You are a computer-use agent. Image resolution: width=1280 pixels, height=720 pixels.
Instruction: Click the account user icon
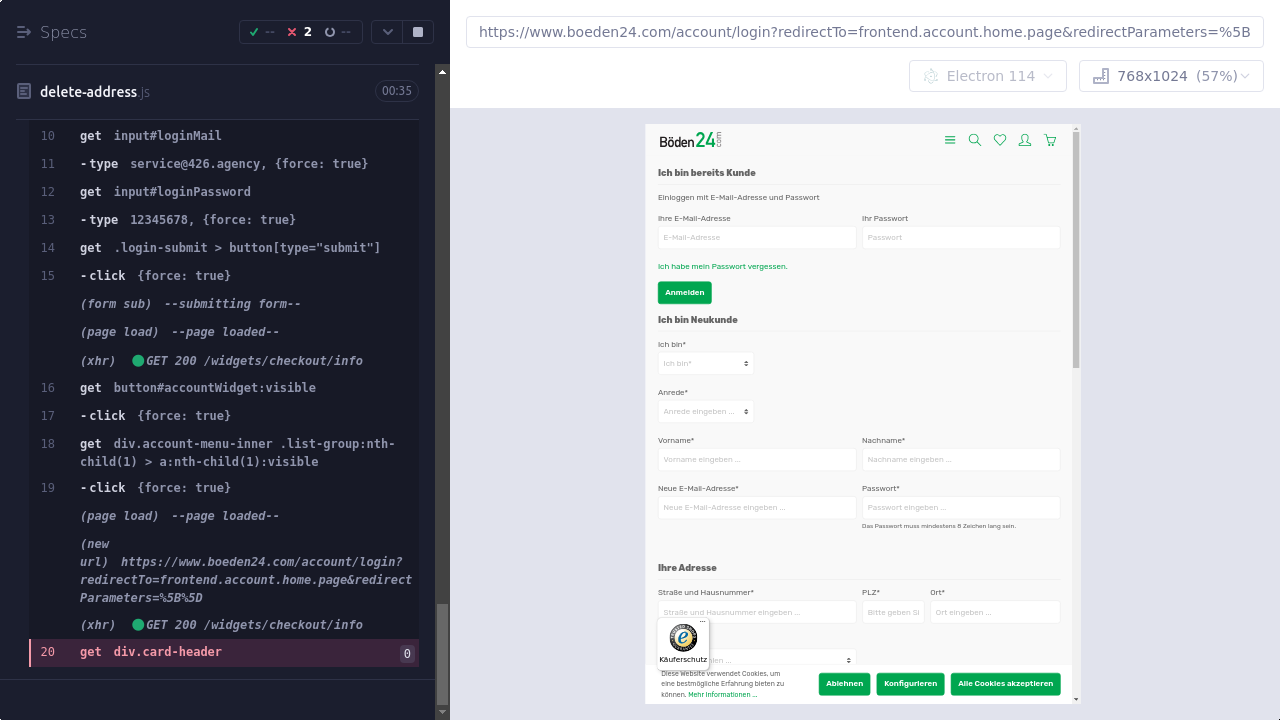[x=1025, y=141]
